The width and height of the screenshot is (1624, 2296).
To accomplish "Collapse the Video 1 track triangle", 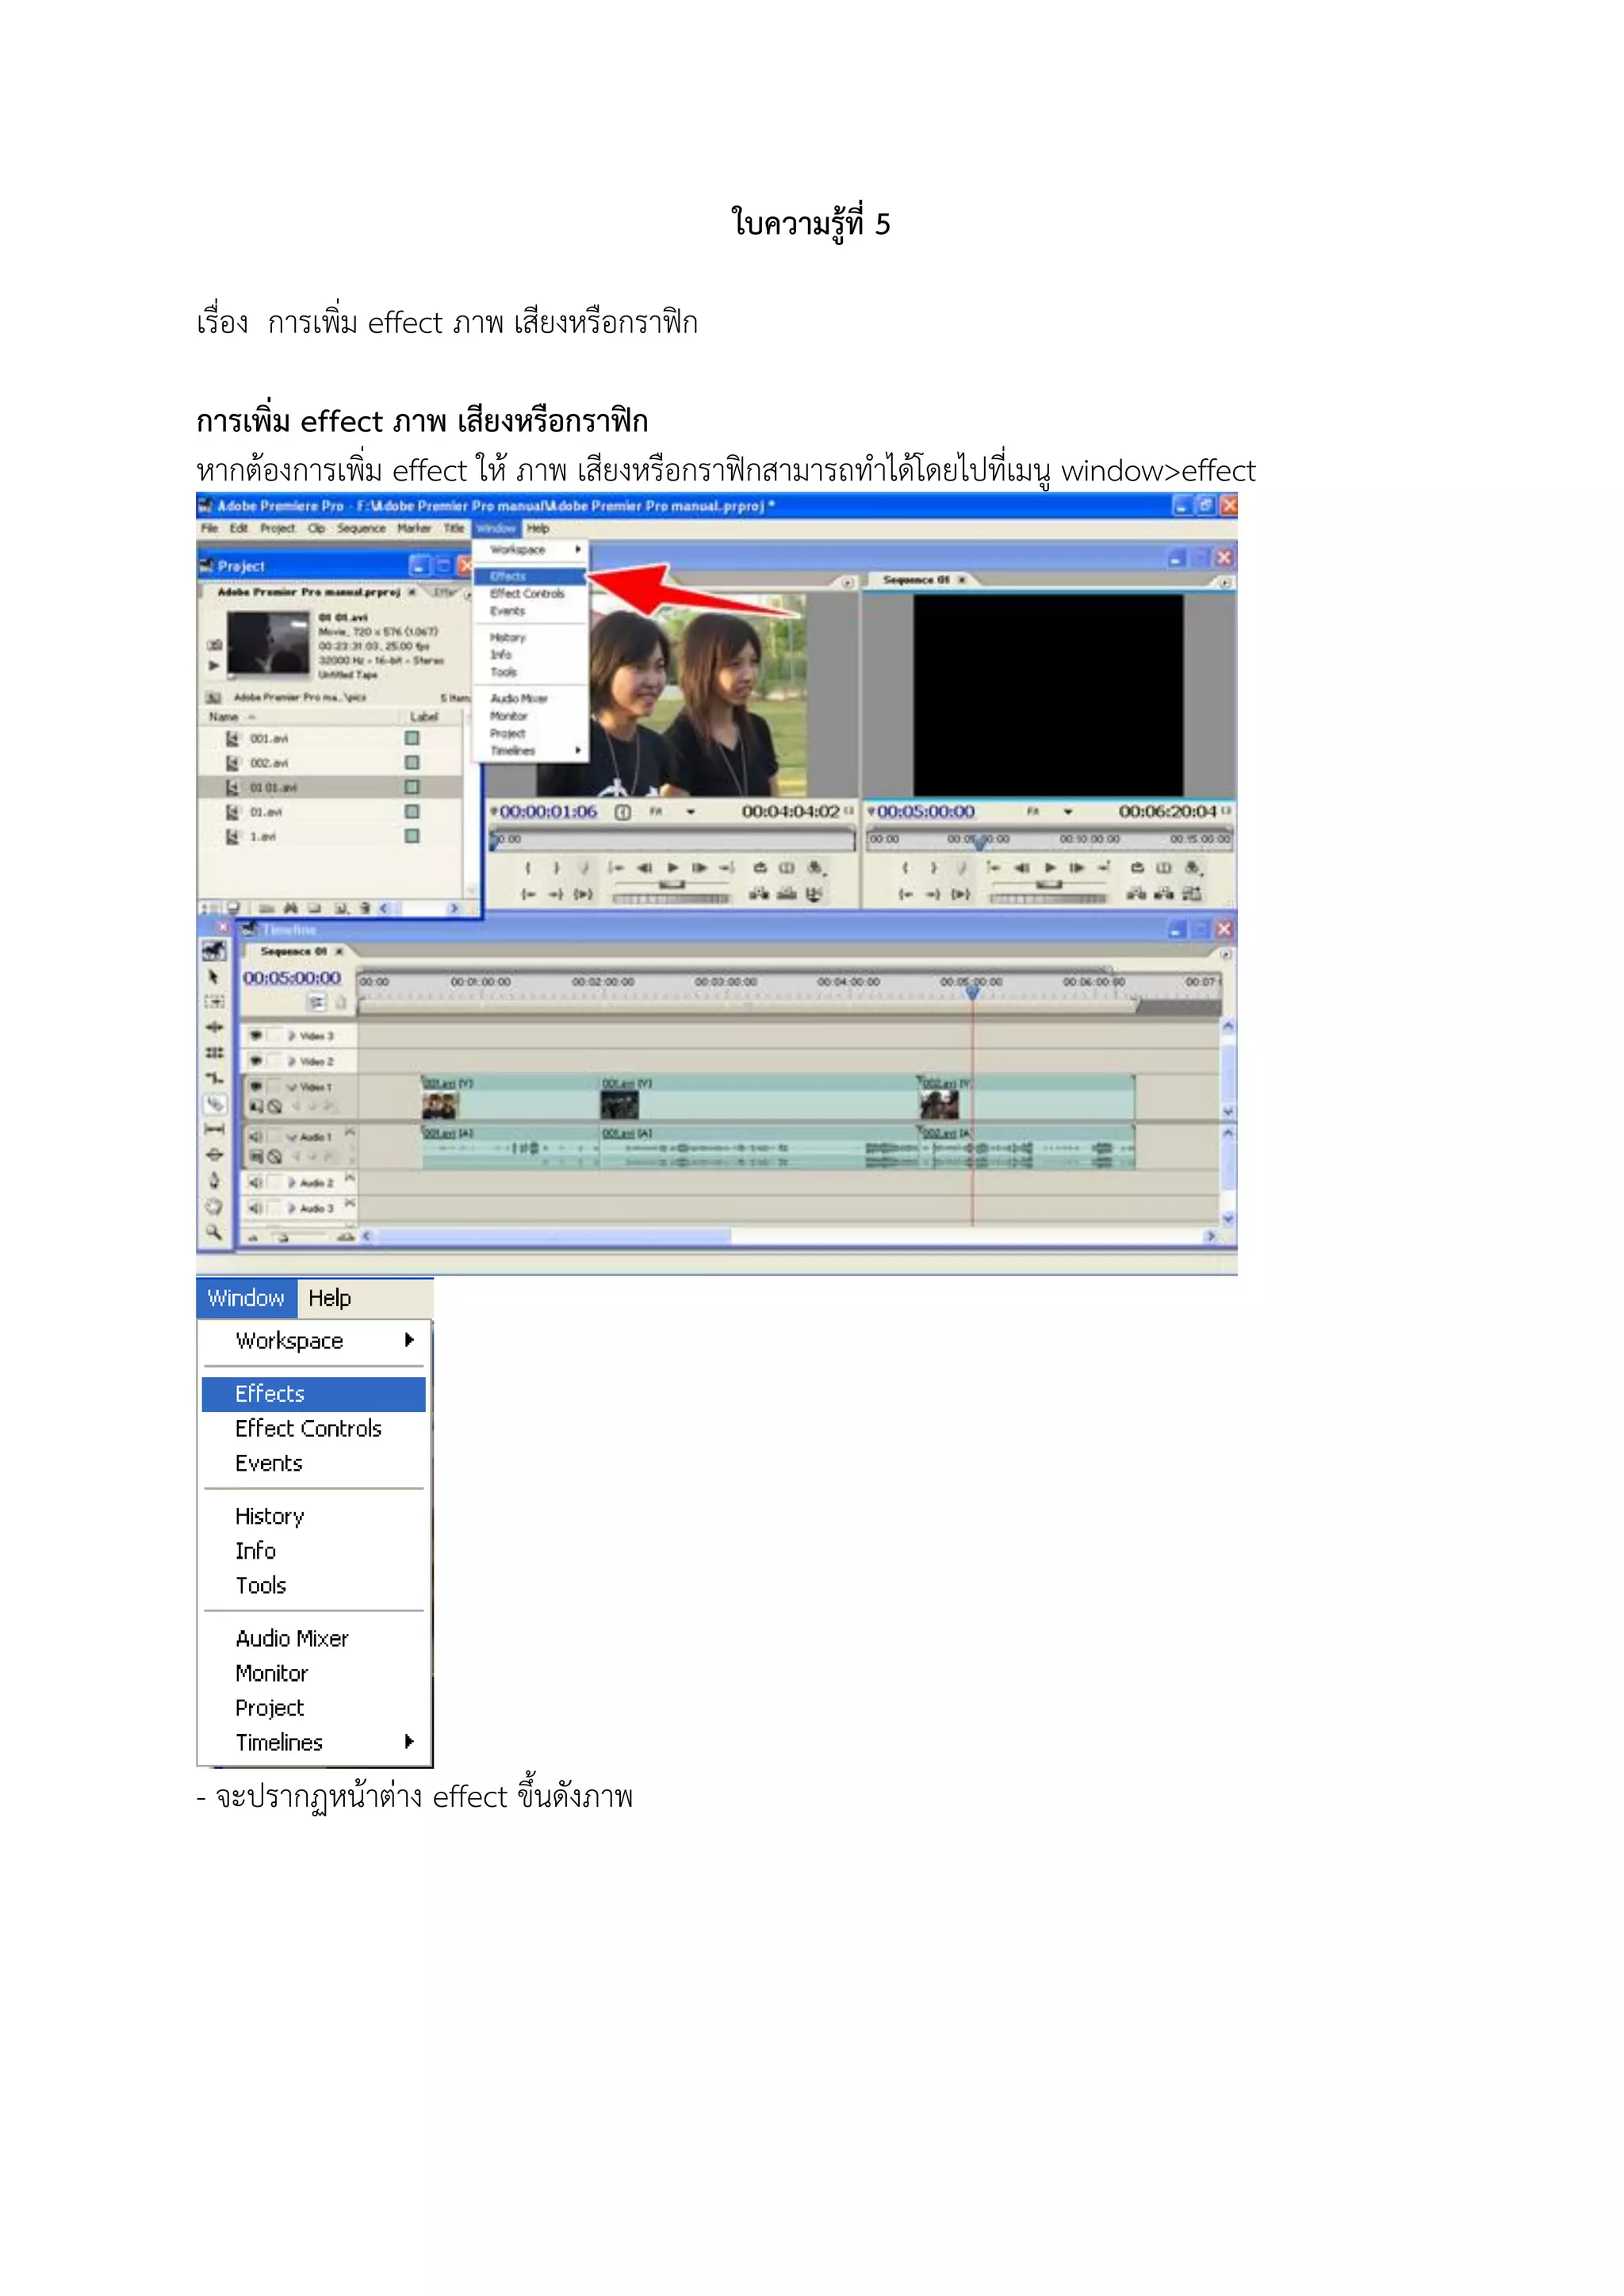I will 291,1087.
